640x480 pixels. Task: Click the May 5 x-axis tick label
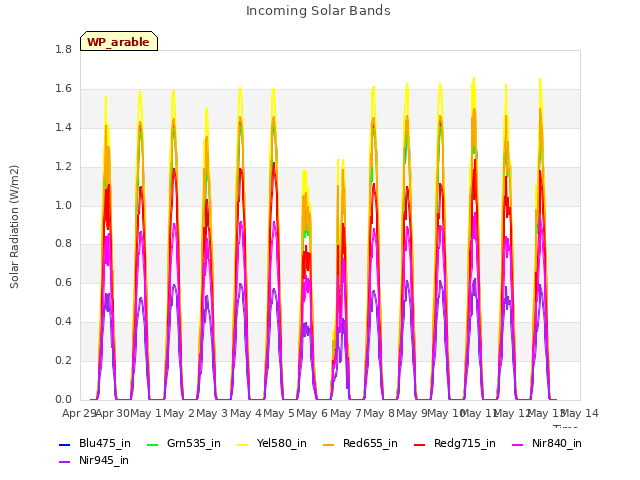(279, 413)
